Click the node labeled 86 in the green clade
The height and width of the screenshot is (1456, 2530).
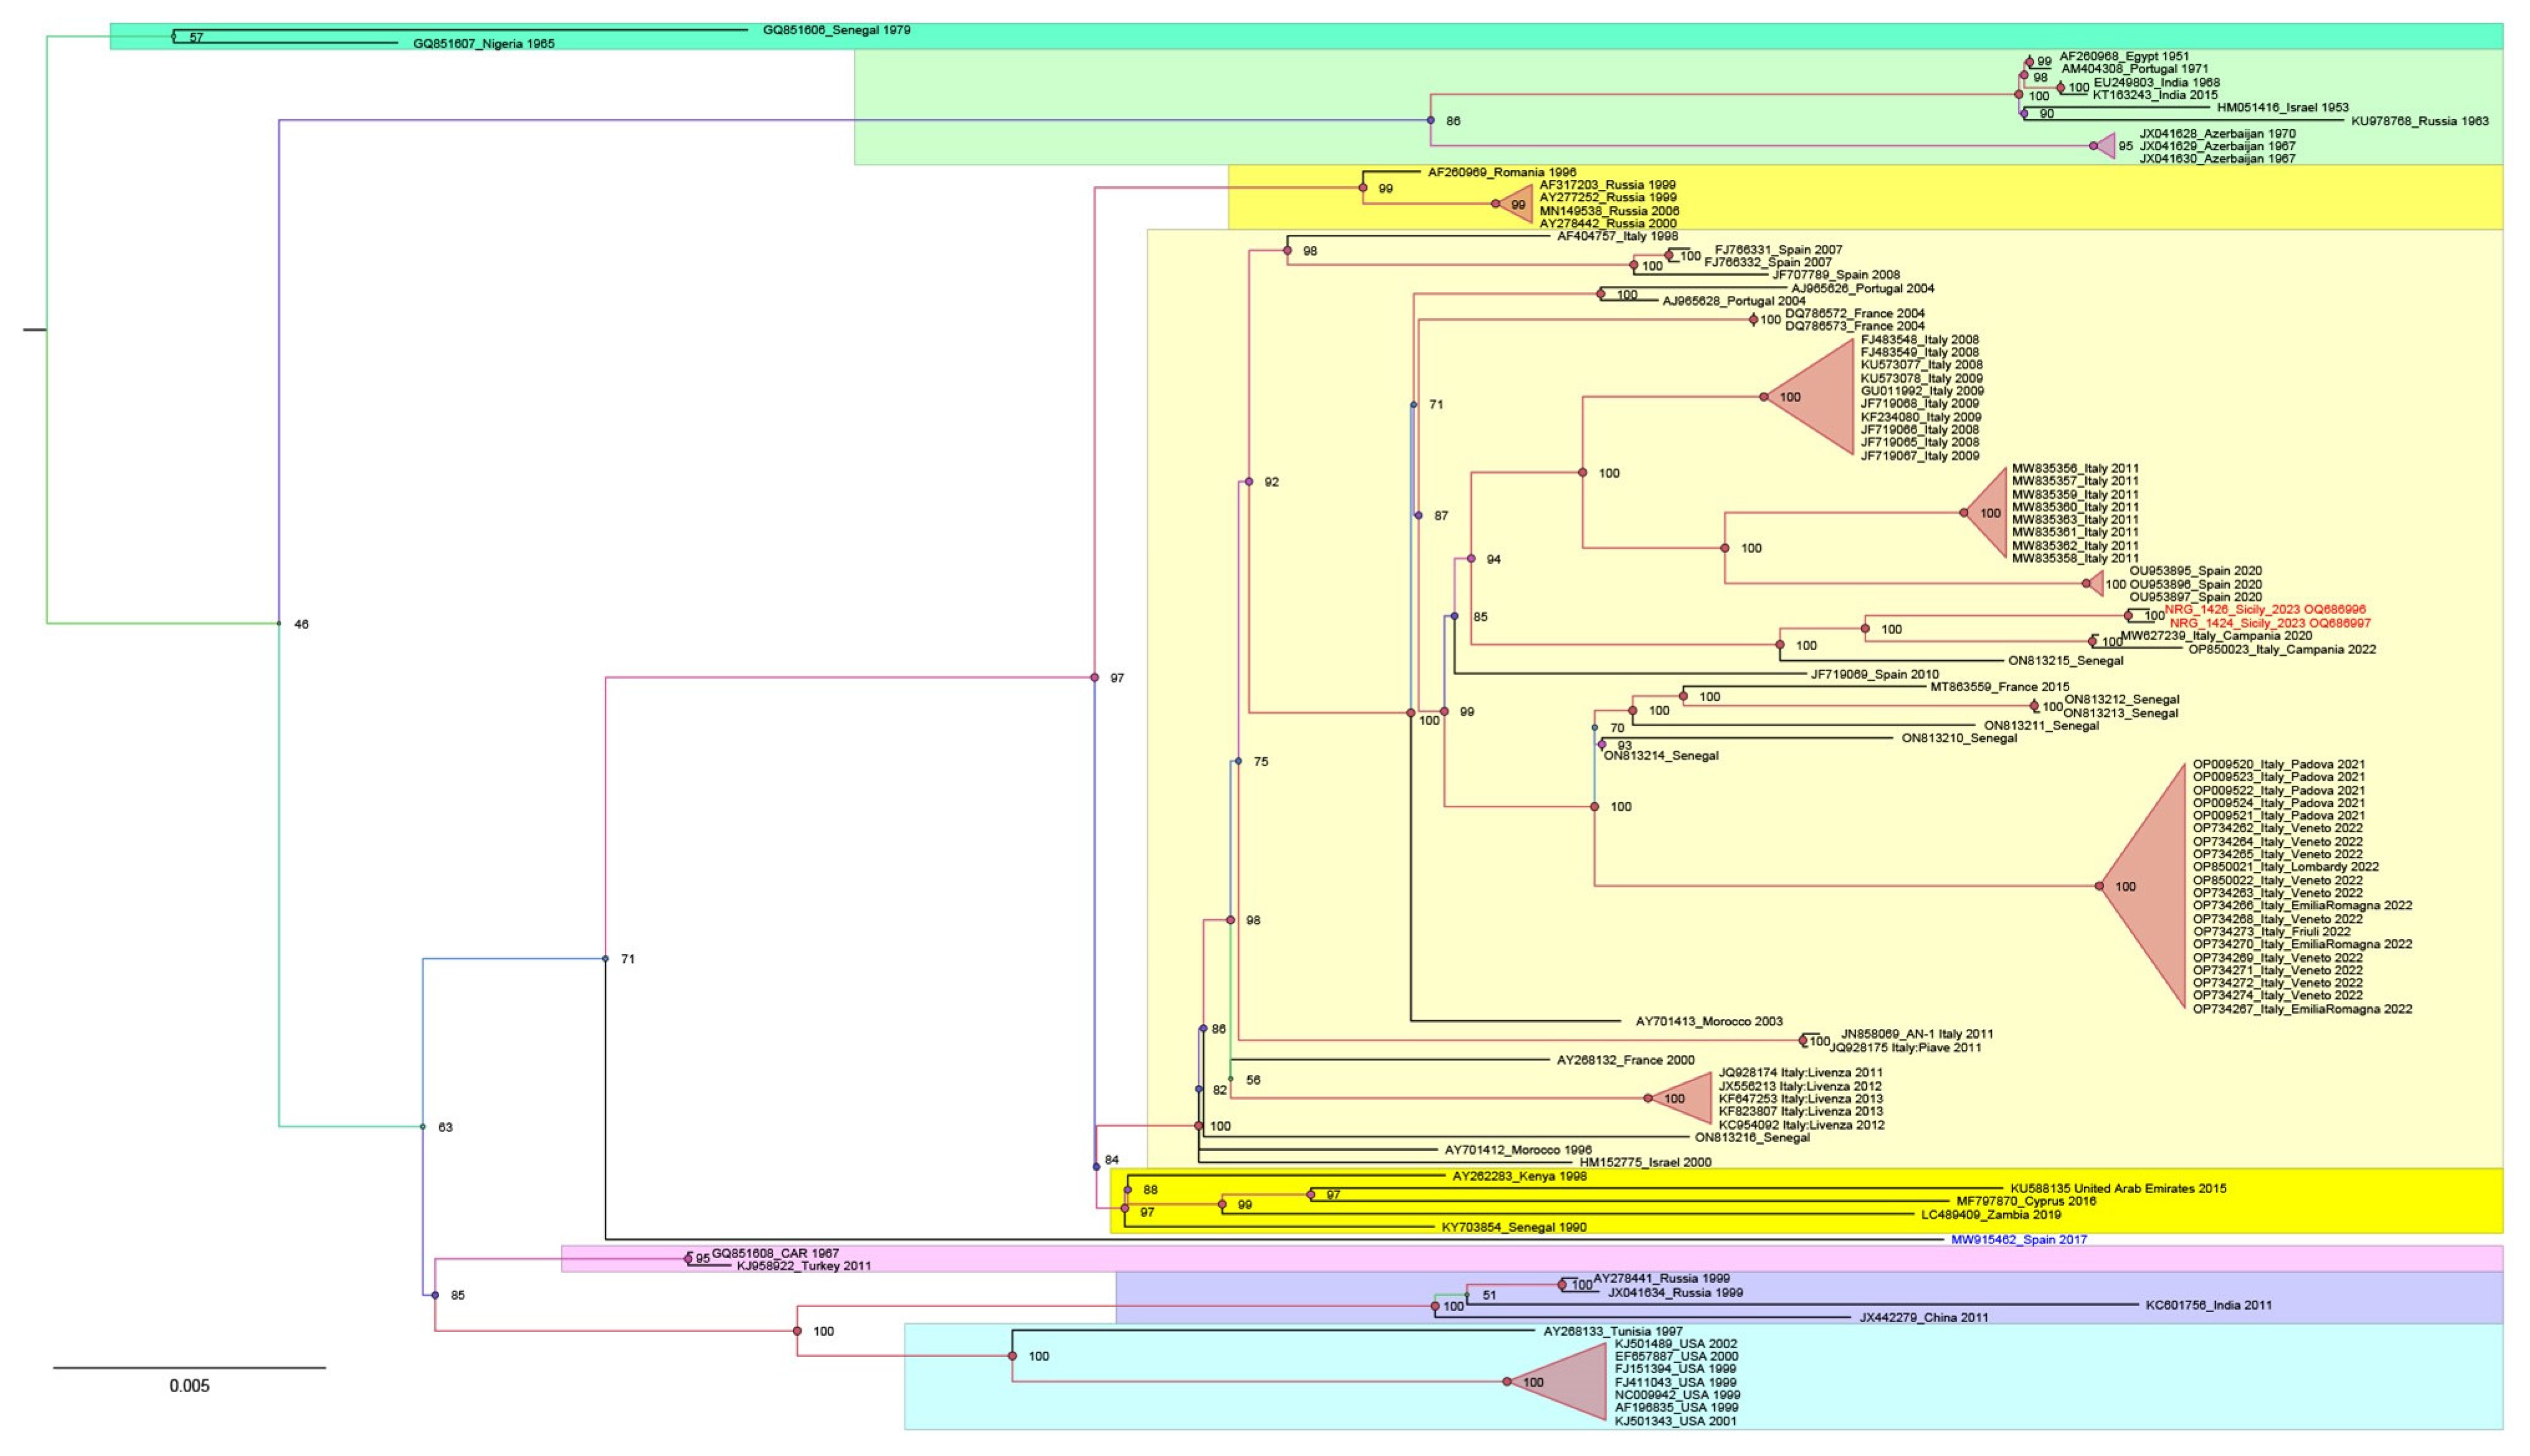tap(1431, 120)
